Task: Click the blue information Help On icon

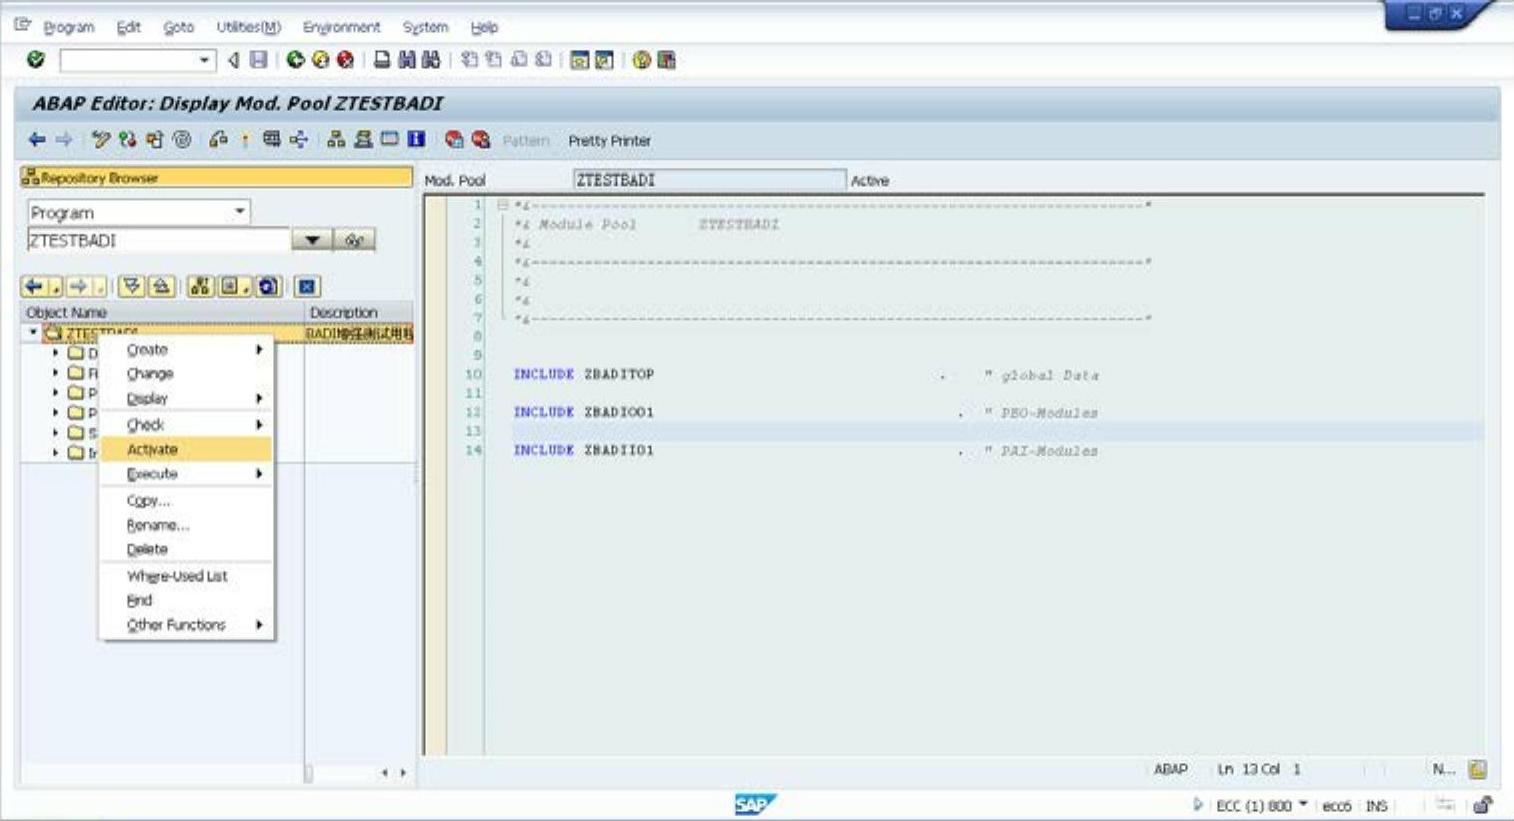Action: pos(416,140)
